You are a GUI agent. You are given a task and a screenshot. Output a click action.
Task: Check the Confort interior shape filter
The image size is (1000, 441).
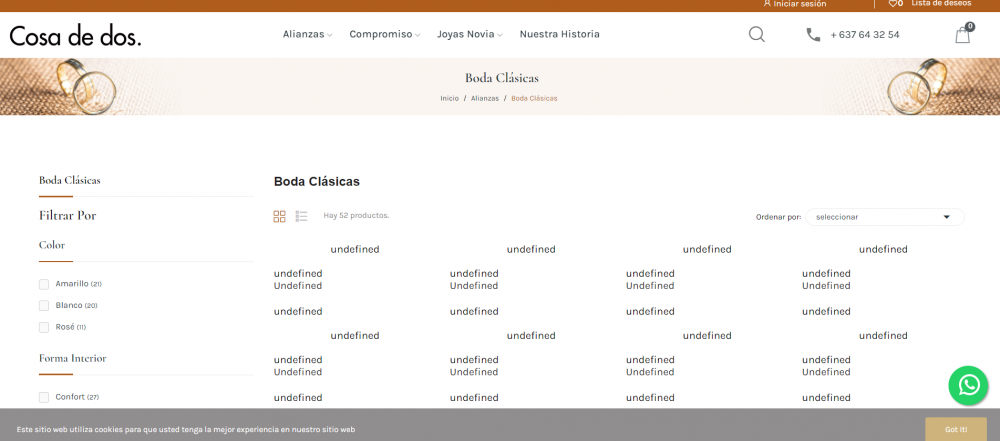44,398
